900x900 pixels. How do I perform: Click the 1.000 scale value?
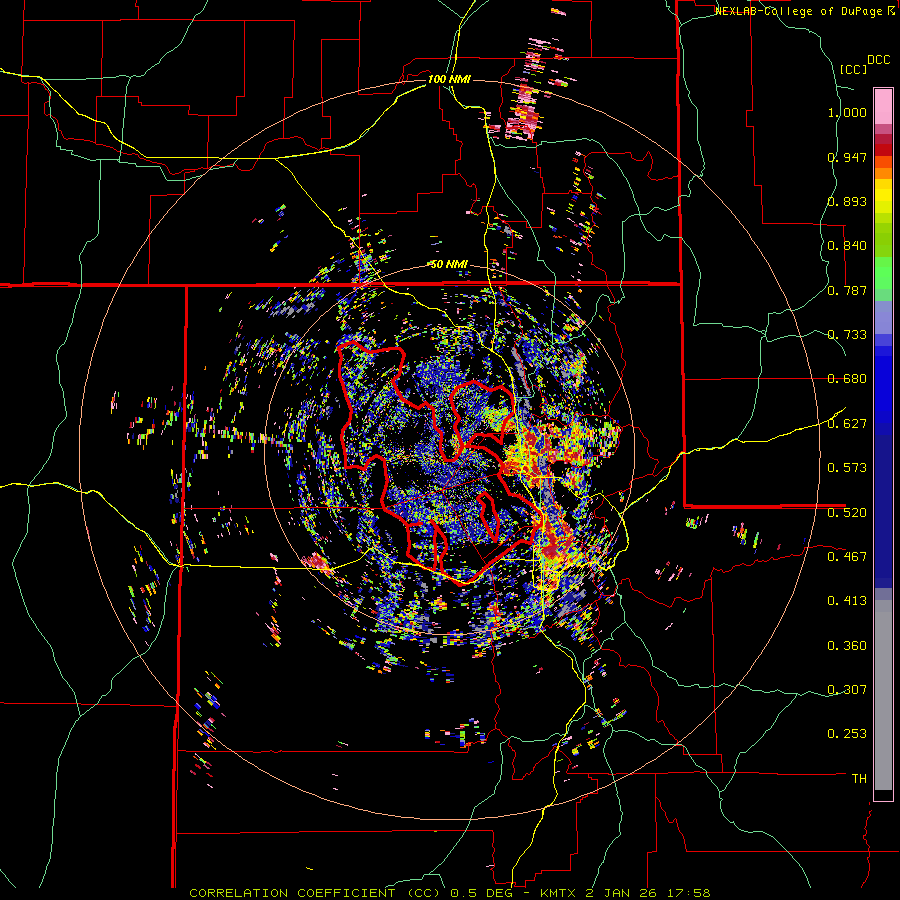(x=847, y=112)
